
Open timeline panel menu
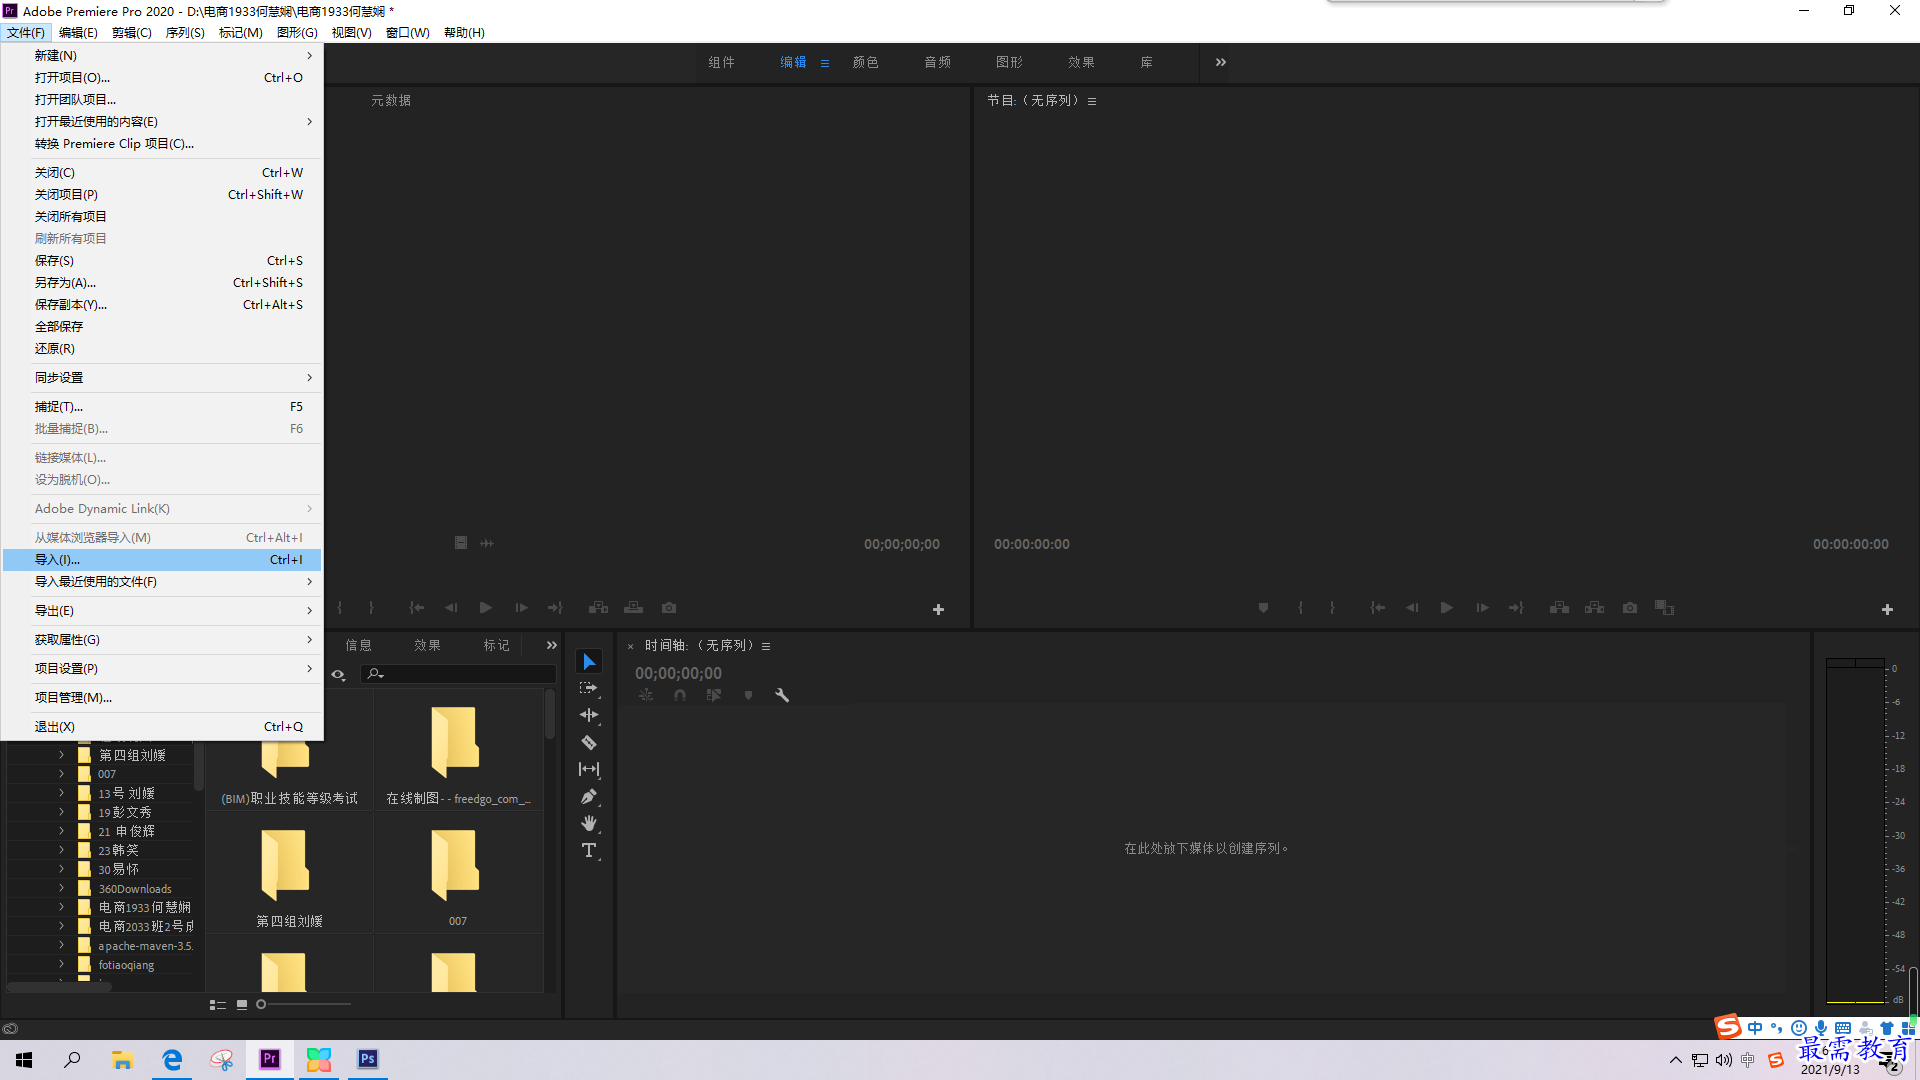pos(766,646)
